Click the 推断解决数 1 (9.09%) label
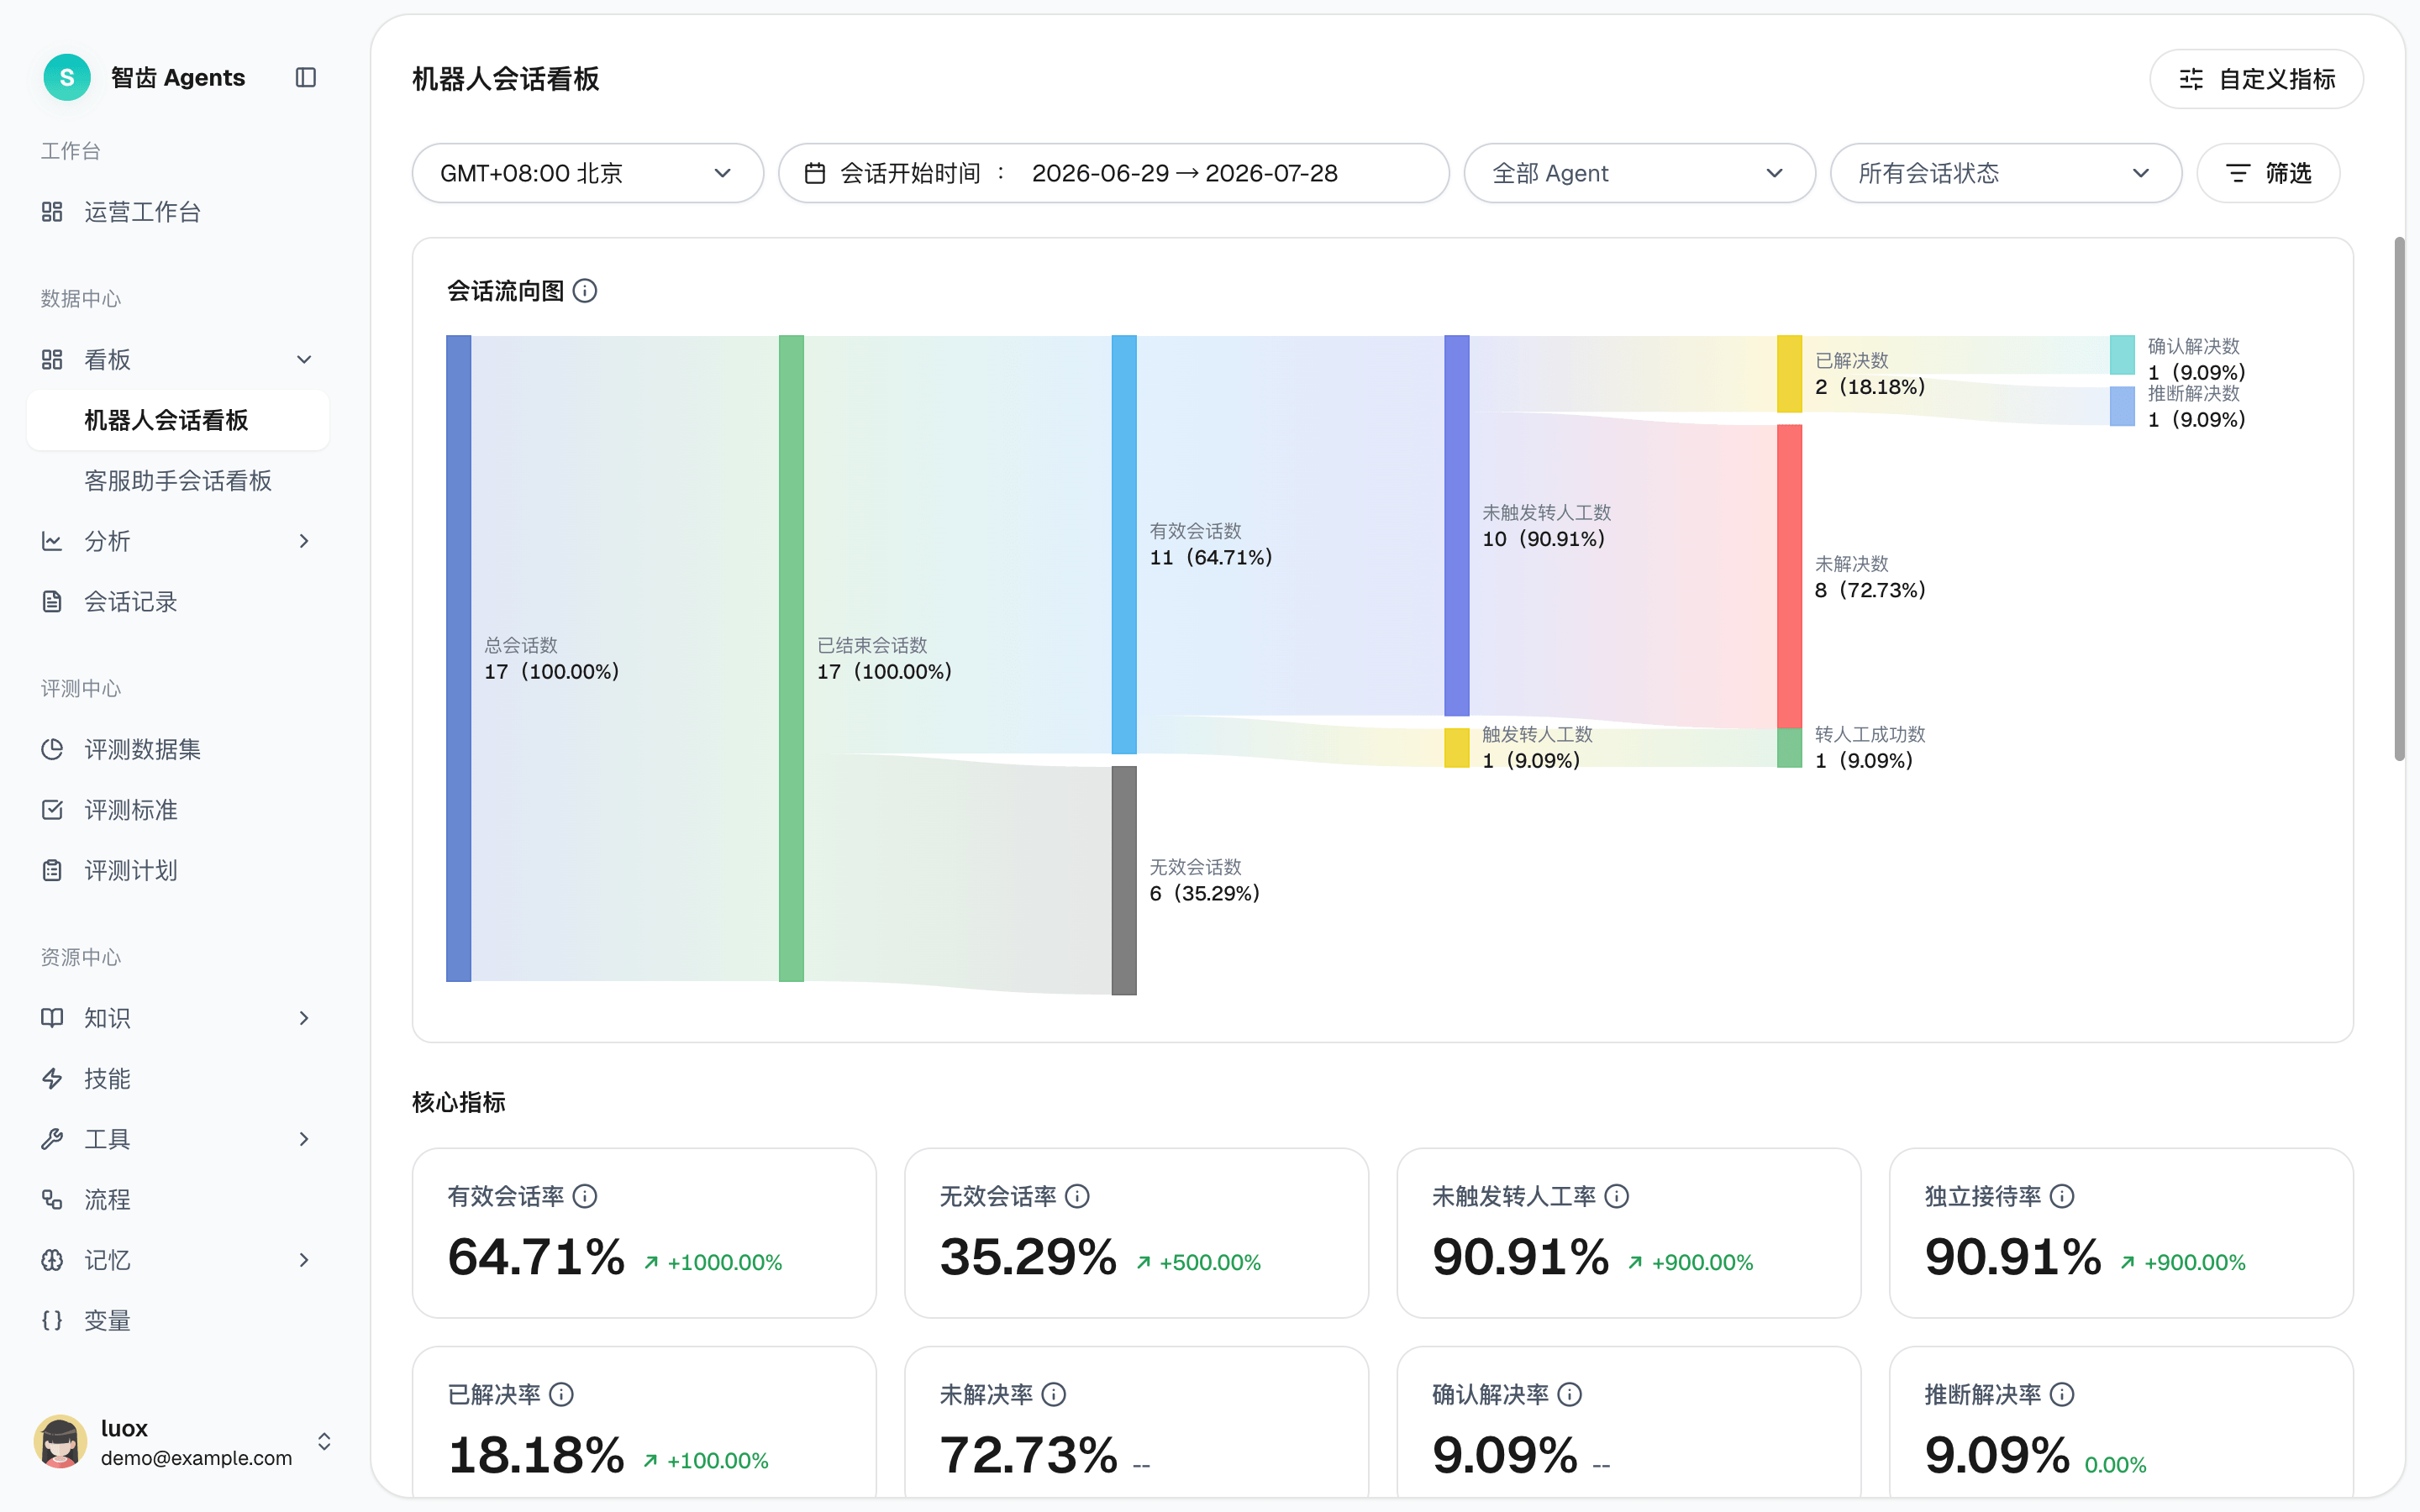This screenshot has height=1512, width=2420. coord(2196,406)
